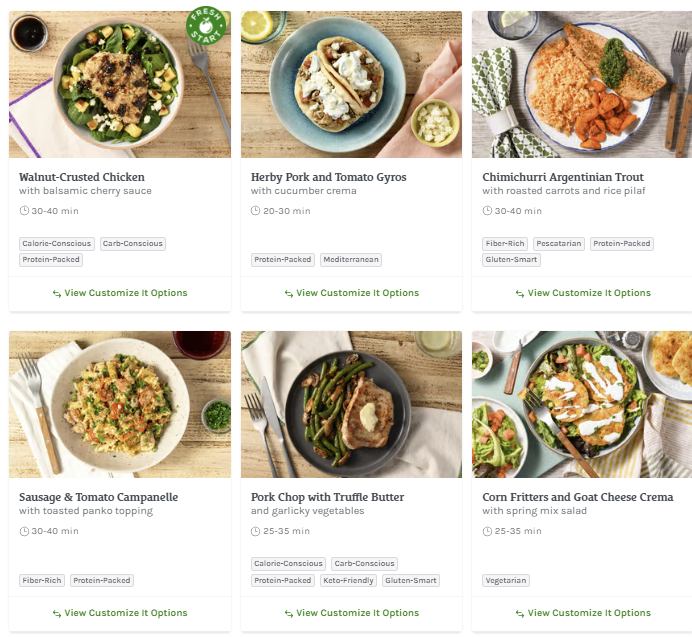Click the clock icon on Corn Fritters card

click(487, 531)
